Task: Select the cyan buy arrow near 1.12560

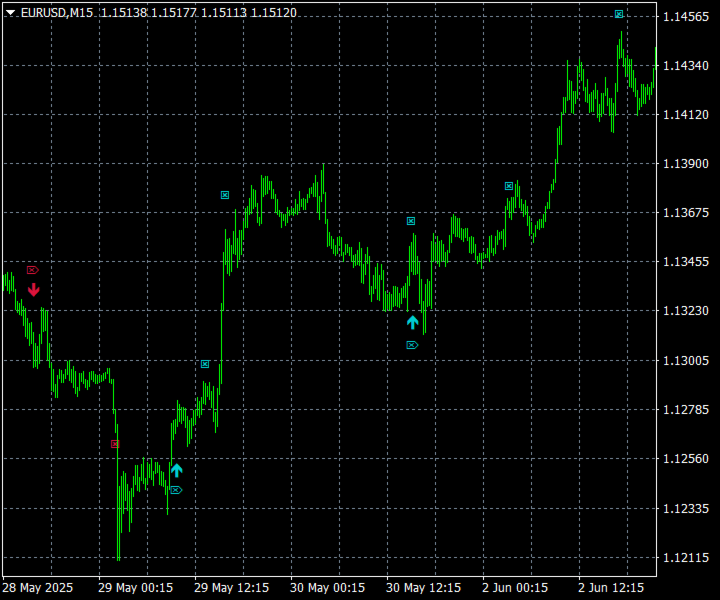Action: [x=177, y=471]
